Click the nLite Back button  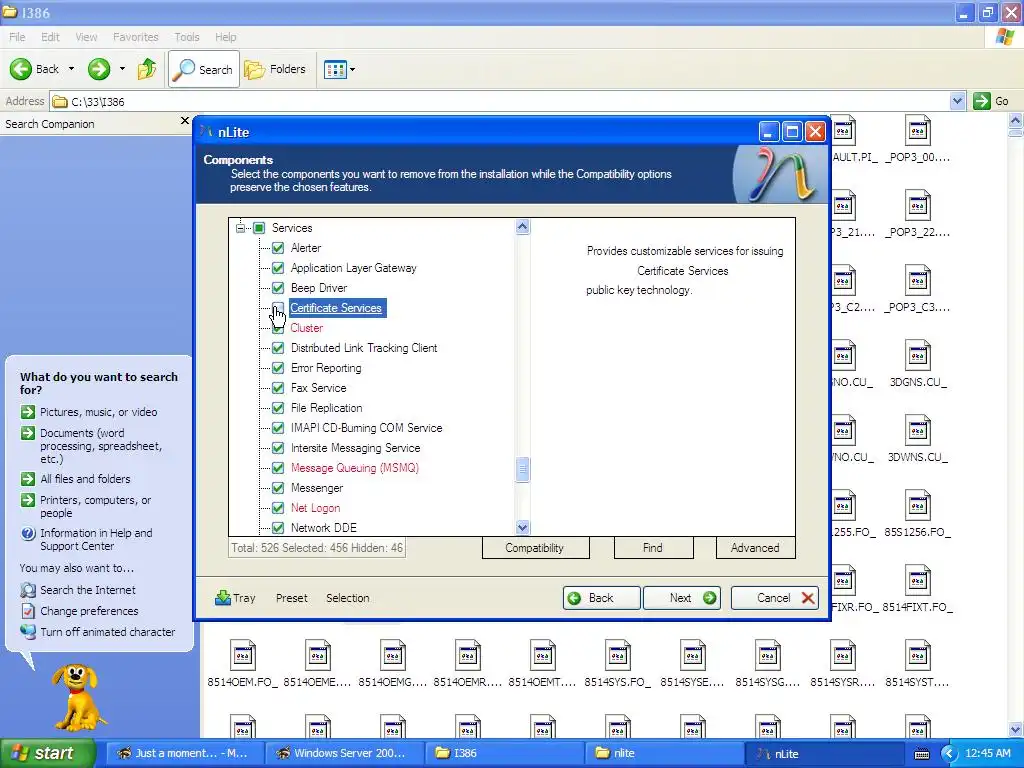point(601,598)
